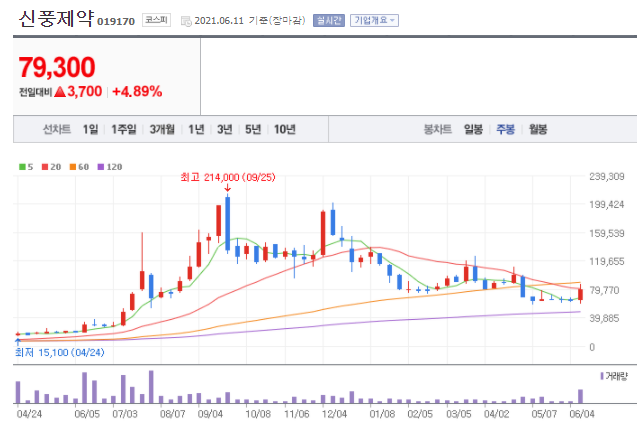Click the 08/07 date axis label

[x=173, y=414]
